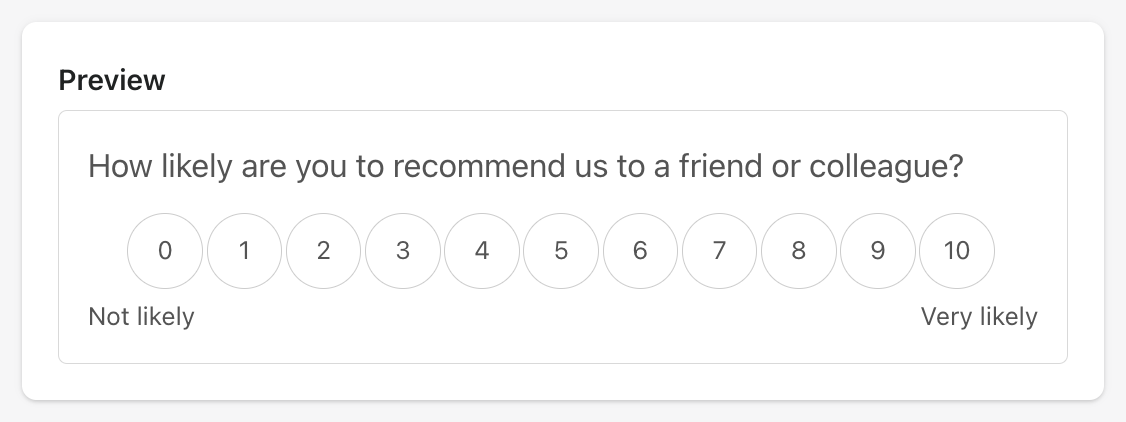Pick the rating 2 circle
1126x422 pixels.
[x=323, y=250]
